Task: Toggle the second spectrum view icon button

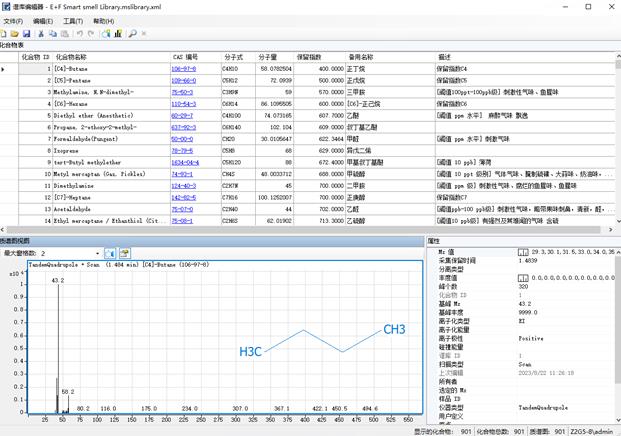Action: 124,253
